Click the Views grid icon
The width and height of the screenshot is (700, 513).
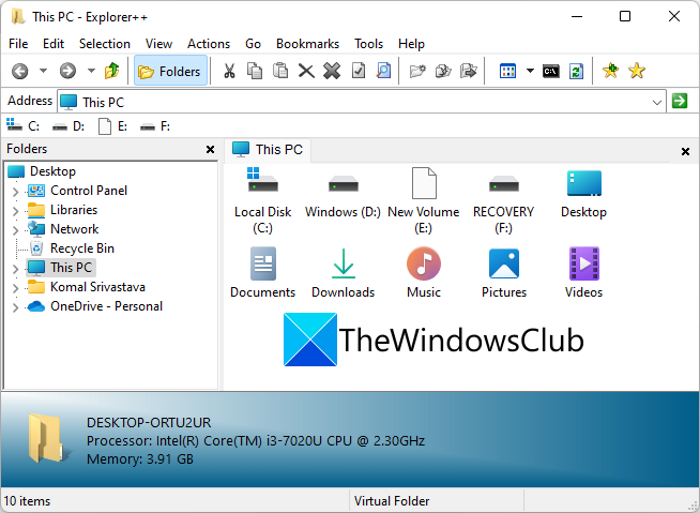[x=508, y=71]
